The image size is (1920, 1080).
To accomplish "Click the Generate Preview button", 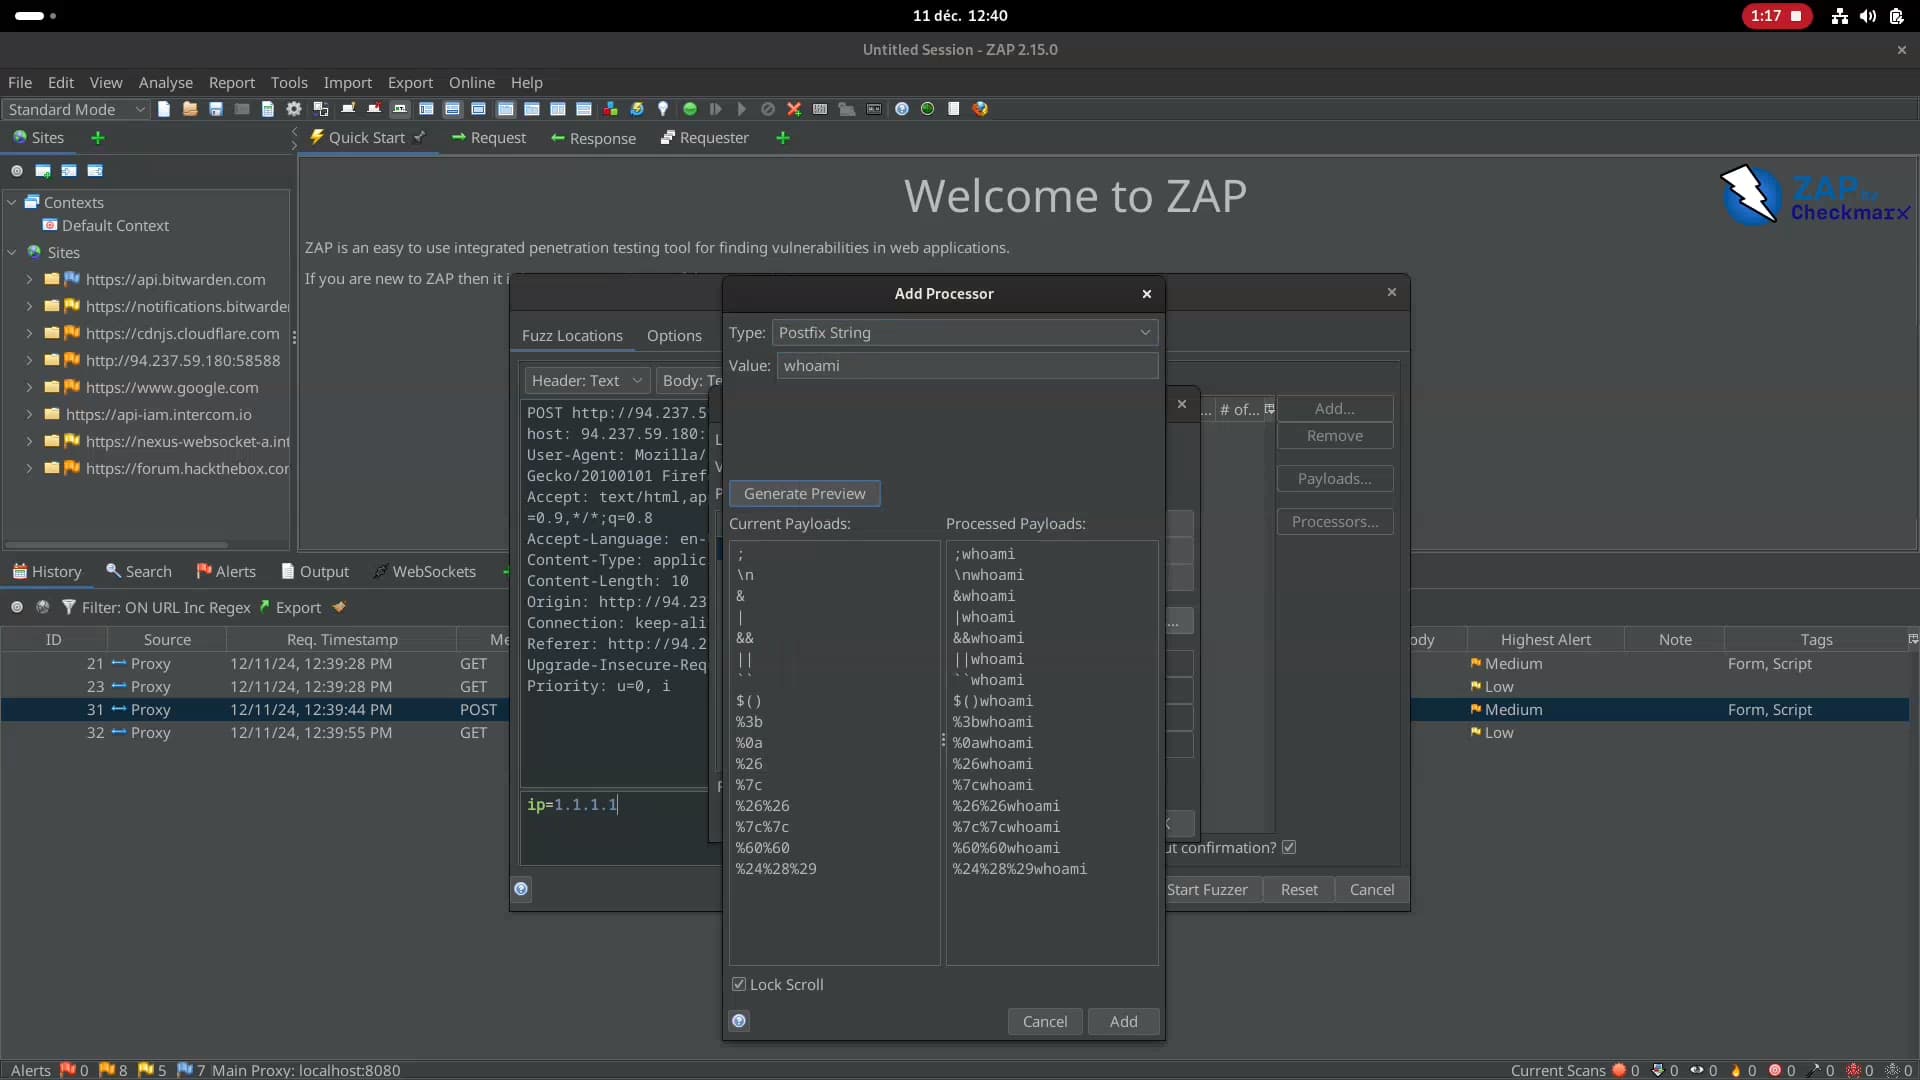I will coord(805,493).
